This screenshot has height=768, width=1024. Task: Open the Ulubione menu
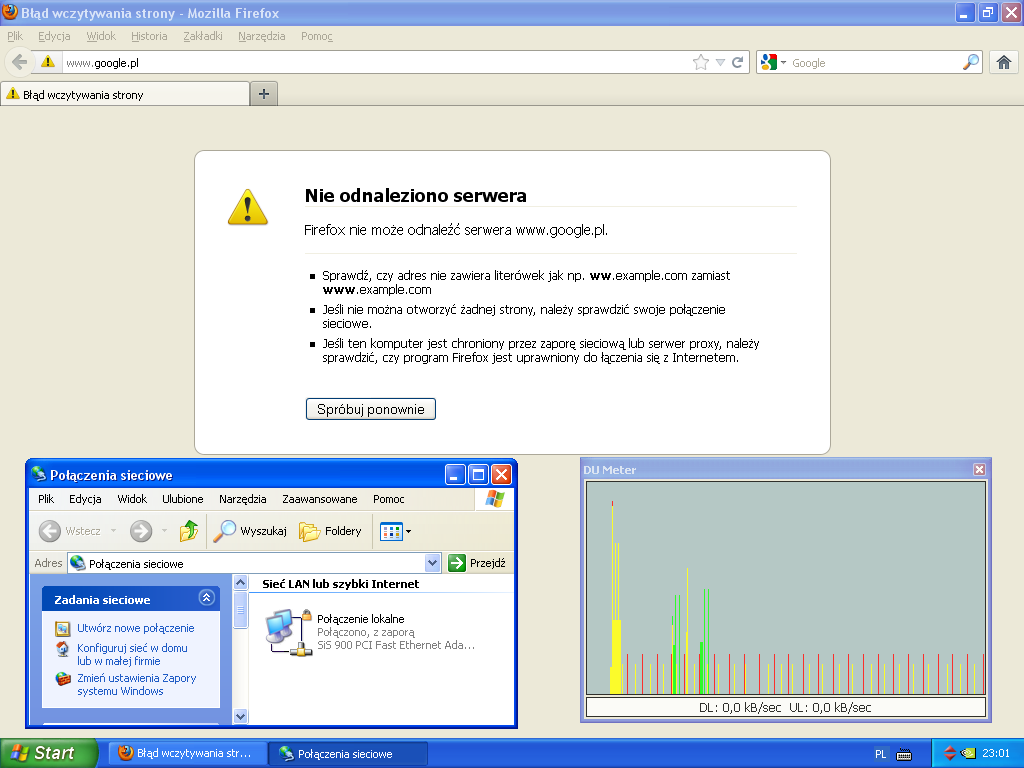pyautogui.click(x=182, y=499)
